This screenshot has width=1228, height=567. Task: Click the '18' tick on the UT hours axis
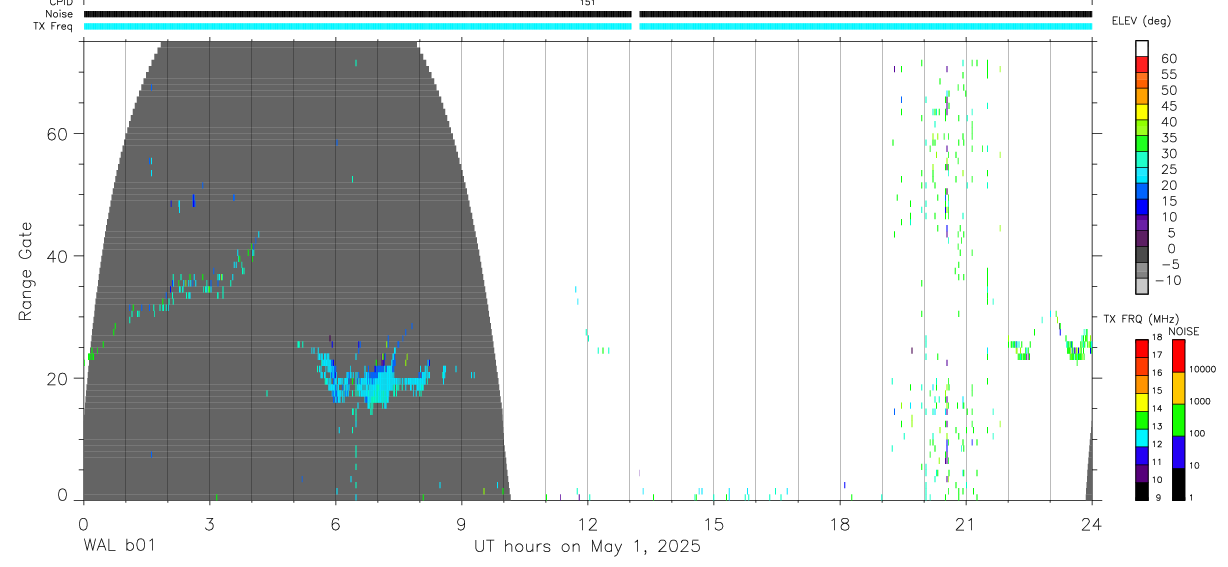[840, 524]
